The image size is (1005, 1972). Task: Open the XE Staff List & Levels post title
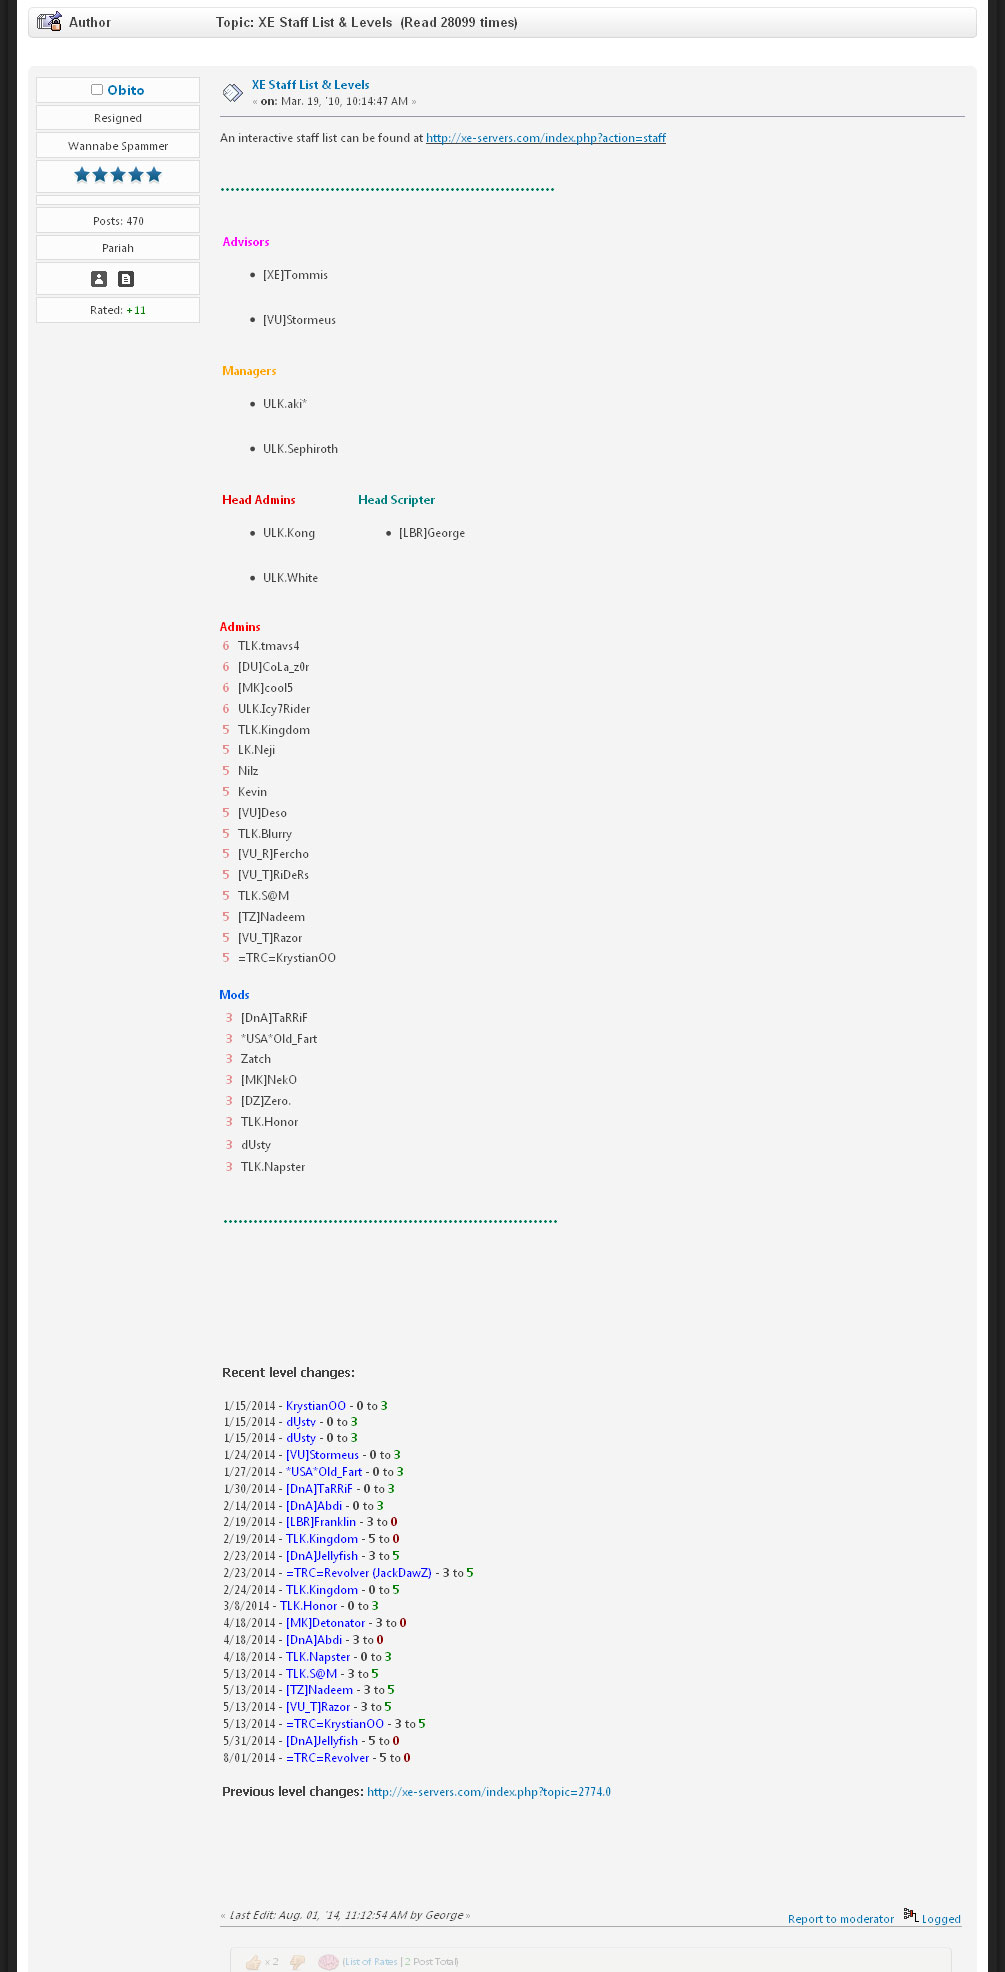[310, 85]
